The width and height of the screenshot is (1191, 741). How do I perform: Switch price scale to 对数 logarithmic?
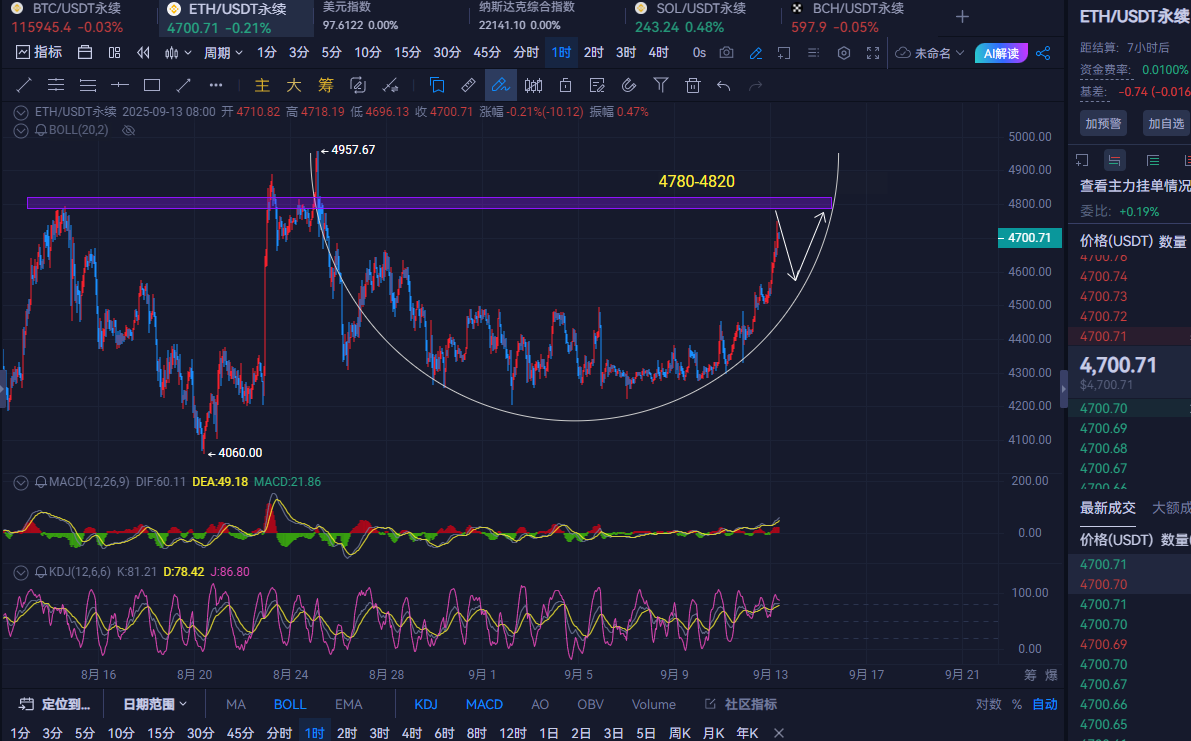pyautogui.click(x=988, y=705)
